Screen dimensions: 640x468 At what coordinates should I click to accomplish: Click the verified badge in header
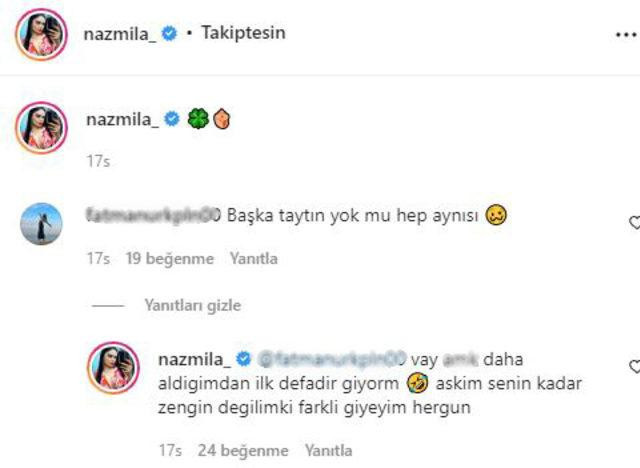(169, 33)
